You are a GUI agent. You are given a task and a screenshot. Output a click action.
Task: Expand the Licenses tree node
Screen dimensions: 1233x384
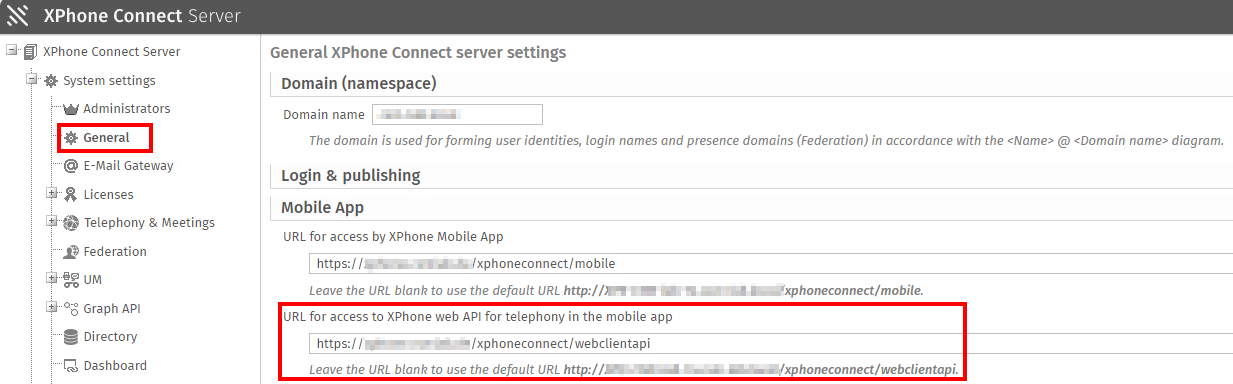[x=52, y=194]
